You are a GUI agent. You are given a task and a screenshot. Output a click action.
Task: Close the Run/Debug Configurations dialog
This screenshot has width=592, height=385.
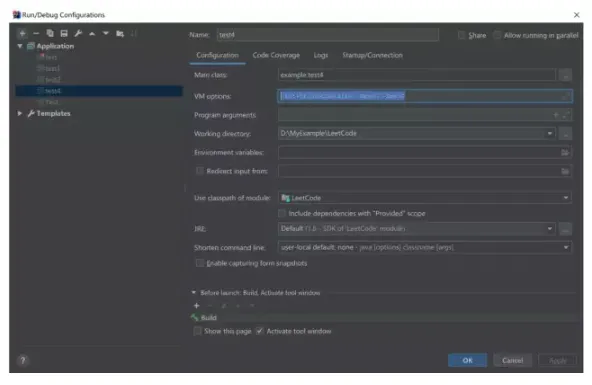[576, 15]
